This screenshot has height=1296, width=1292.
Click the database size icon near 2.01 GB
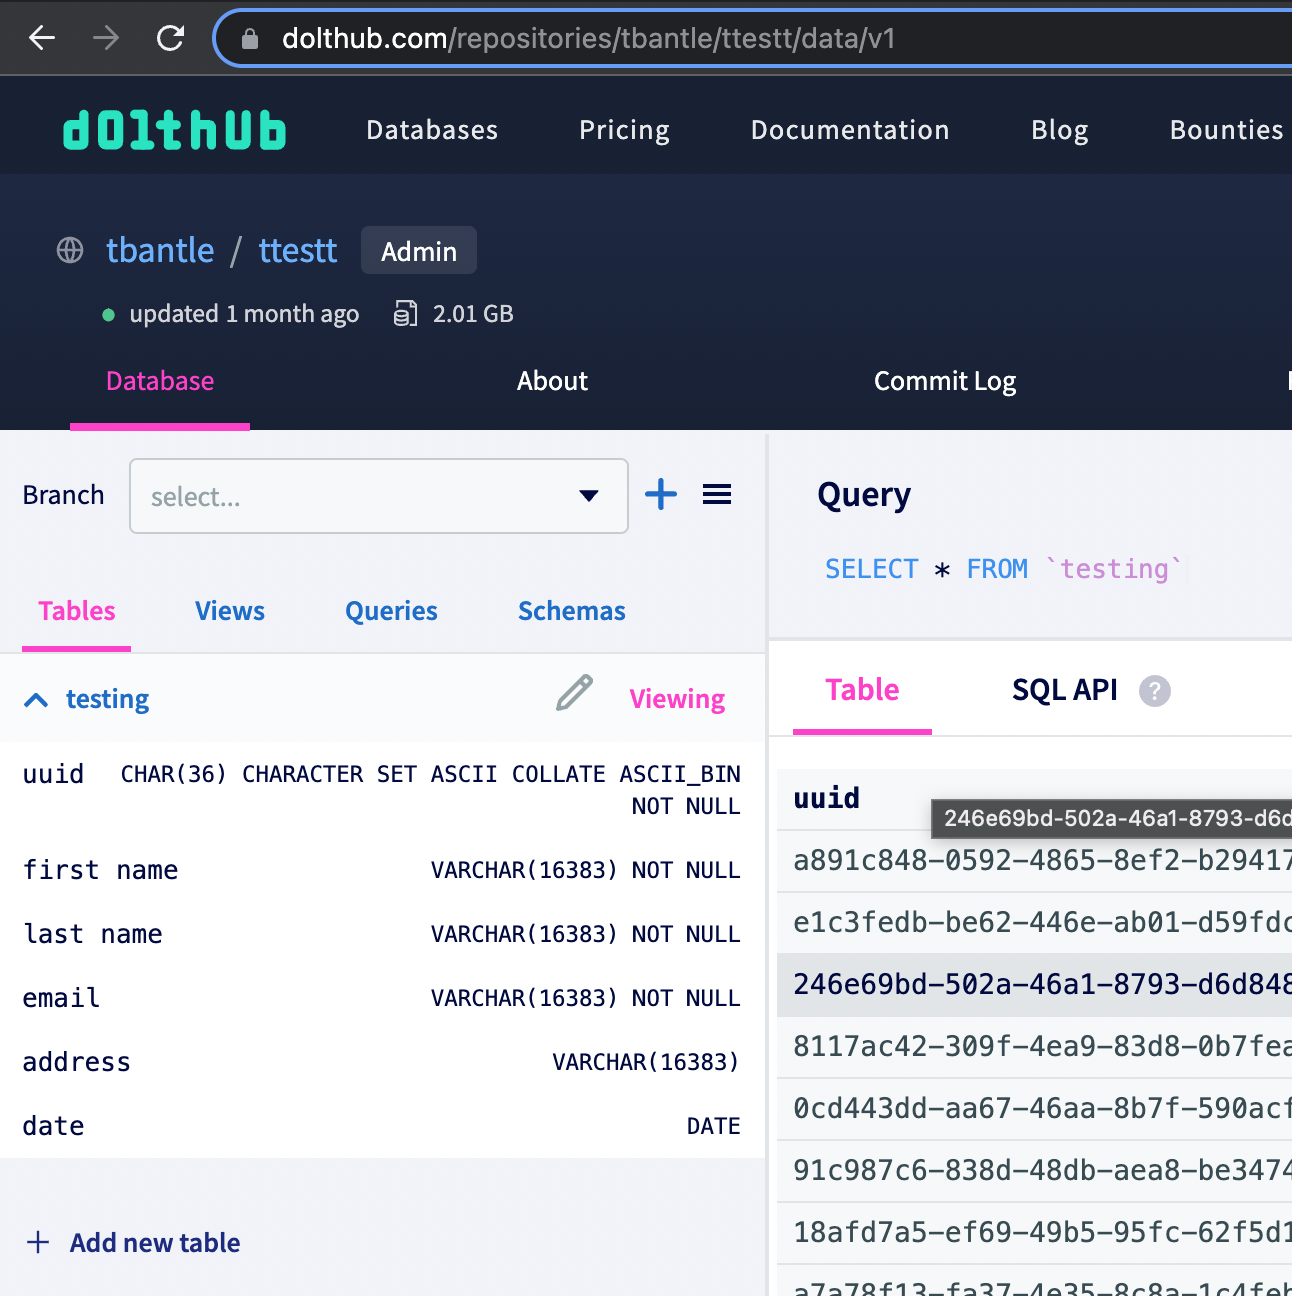(405, 314)
